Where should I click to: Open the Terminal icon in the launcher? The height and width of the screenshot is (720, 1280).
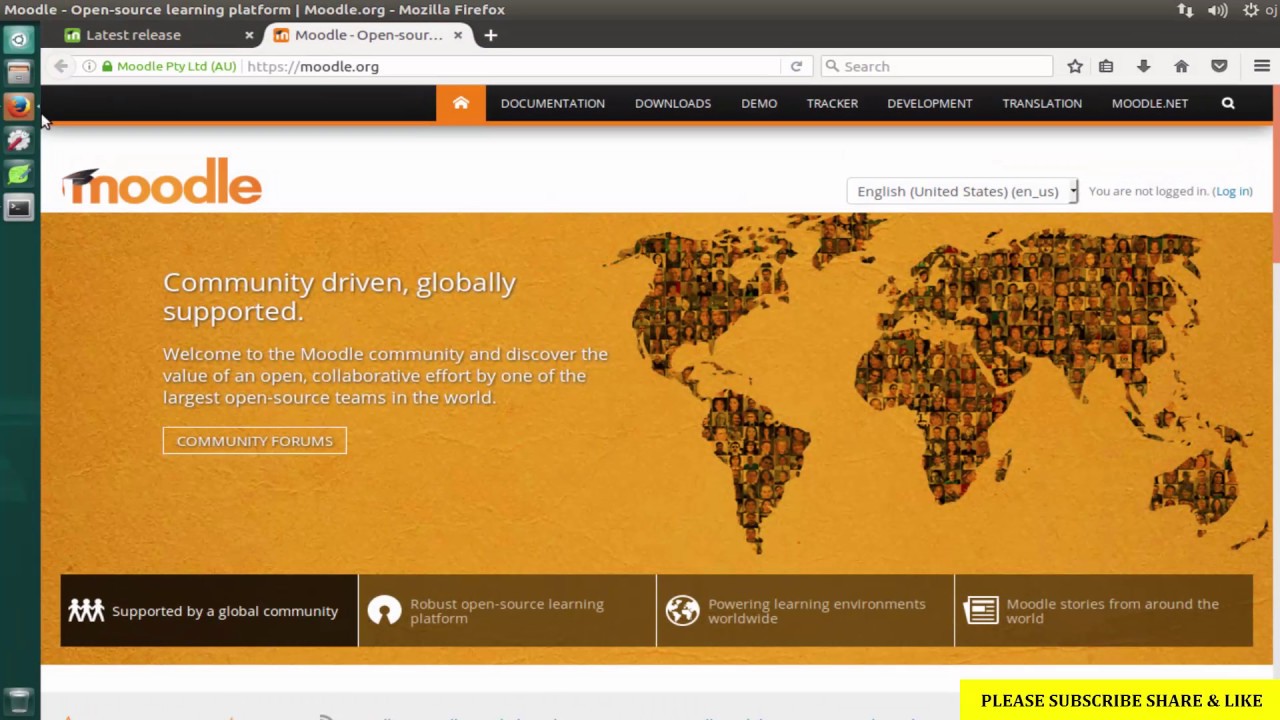click(18, 208)
